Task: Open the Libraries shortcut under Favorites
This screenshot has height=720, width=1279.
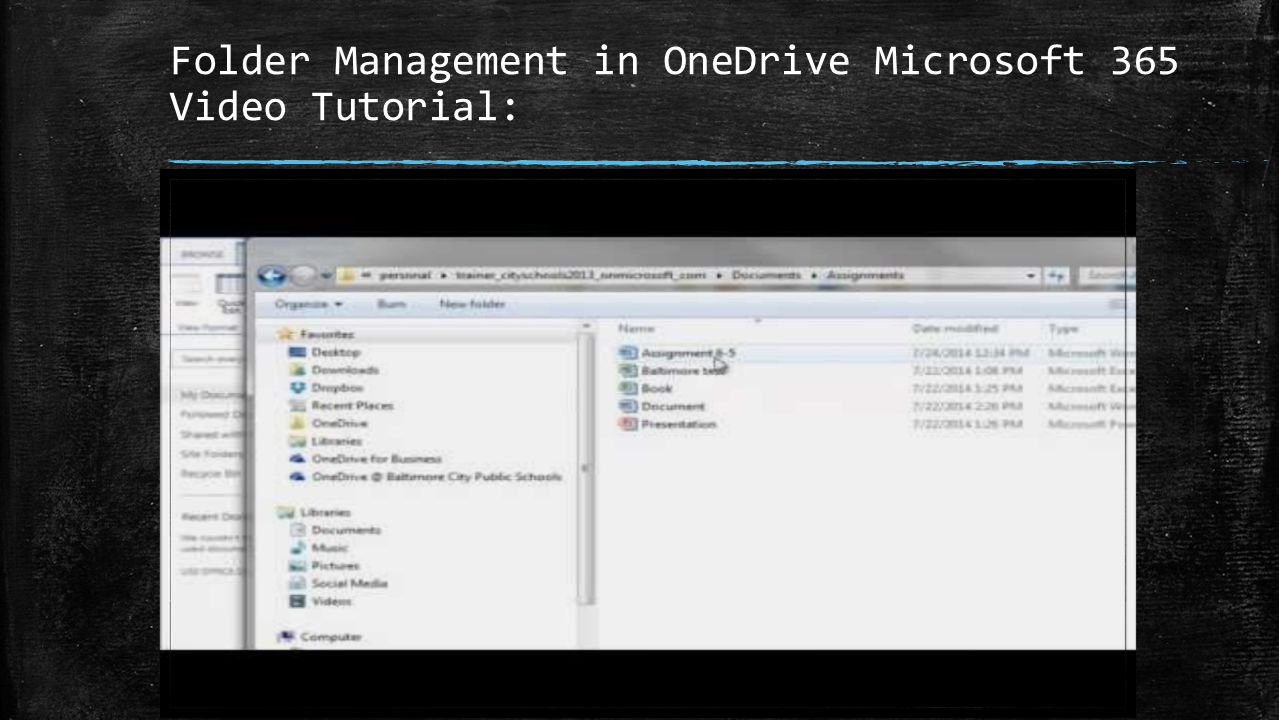Action: click(336, 441)
